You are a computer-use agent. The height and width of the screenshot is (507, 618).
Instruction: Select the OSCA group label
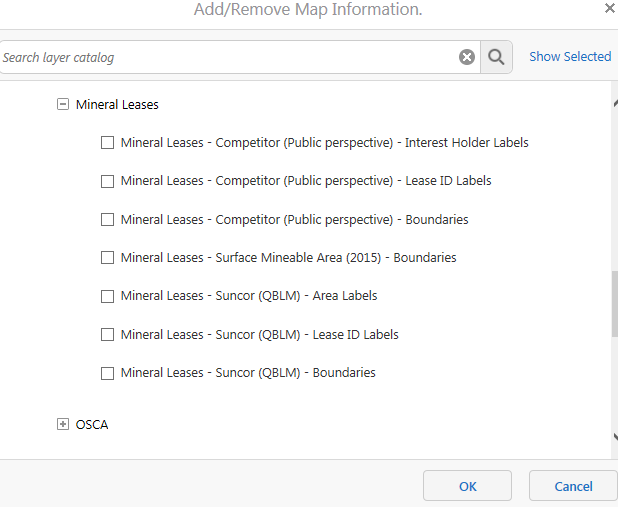click(x=92, y=425)
